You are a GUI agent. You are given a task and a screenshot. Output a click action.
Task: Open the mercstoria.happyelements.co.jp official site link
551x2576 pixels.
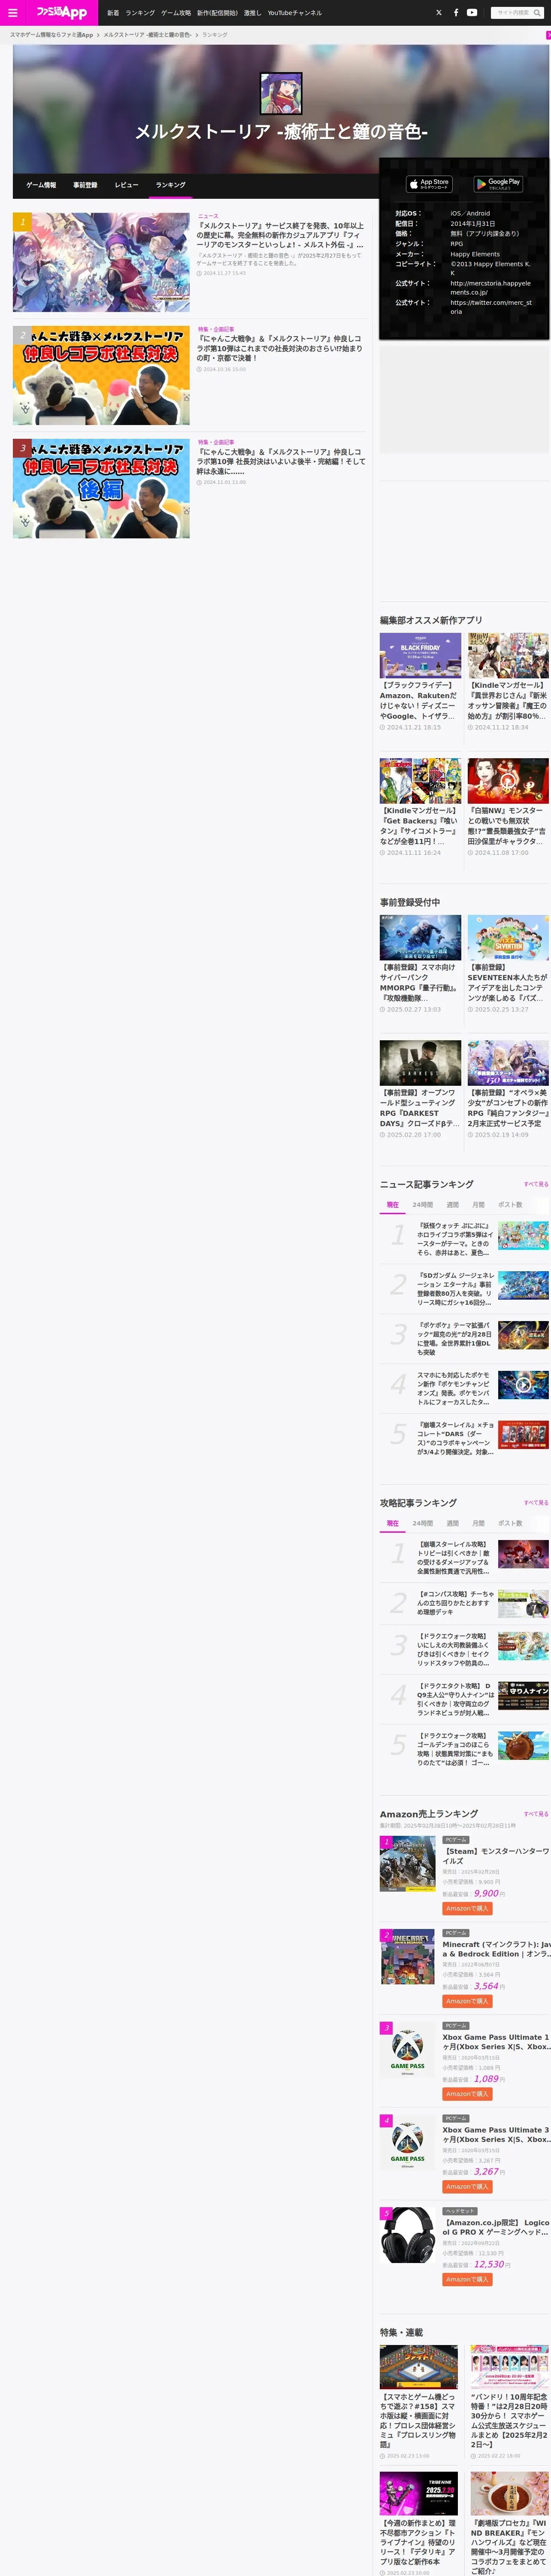[490, 288]
